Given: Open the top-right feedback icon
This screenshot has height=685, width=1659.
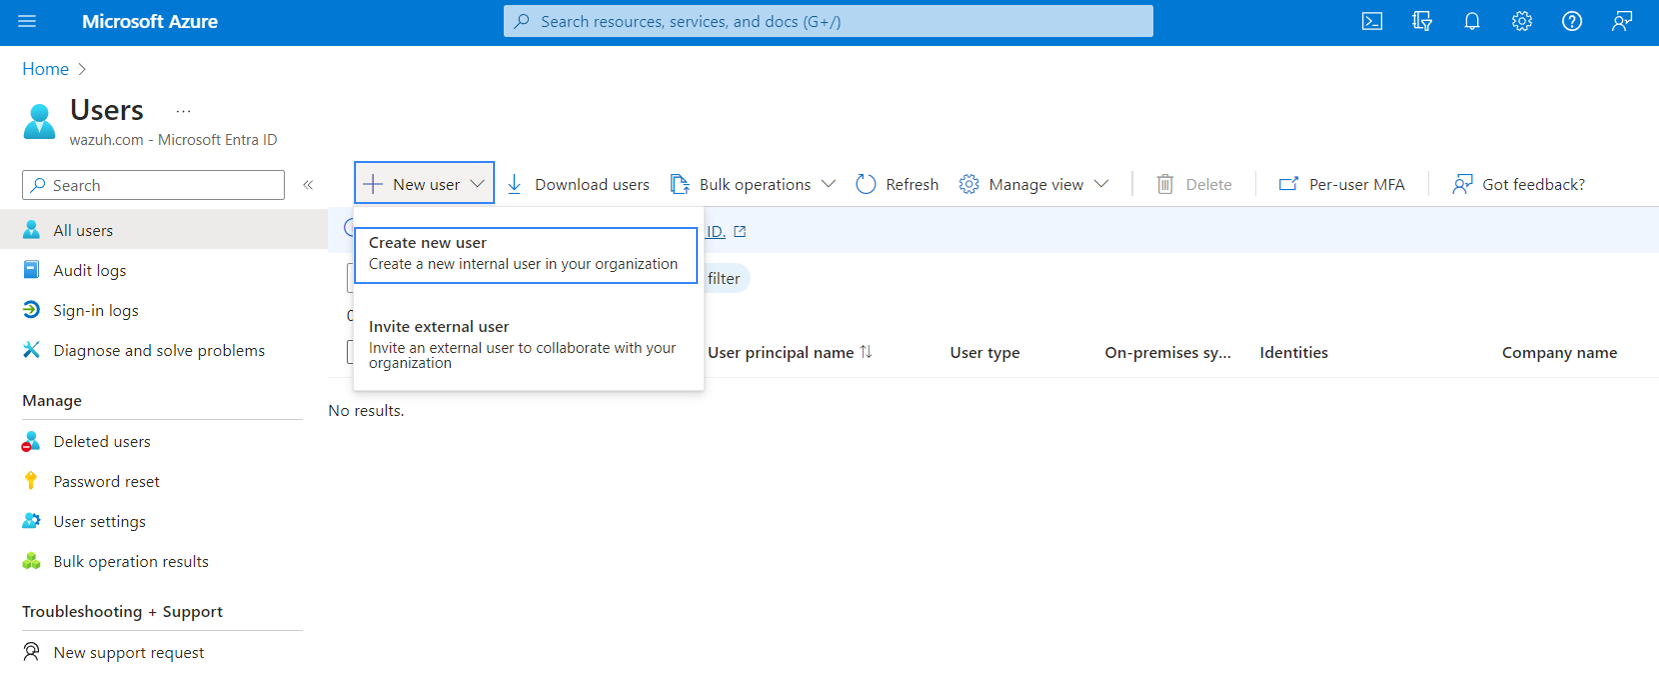Looking at the screenshot, I should 1622,21.
